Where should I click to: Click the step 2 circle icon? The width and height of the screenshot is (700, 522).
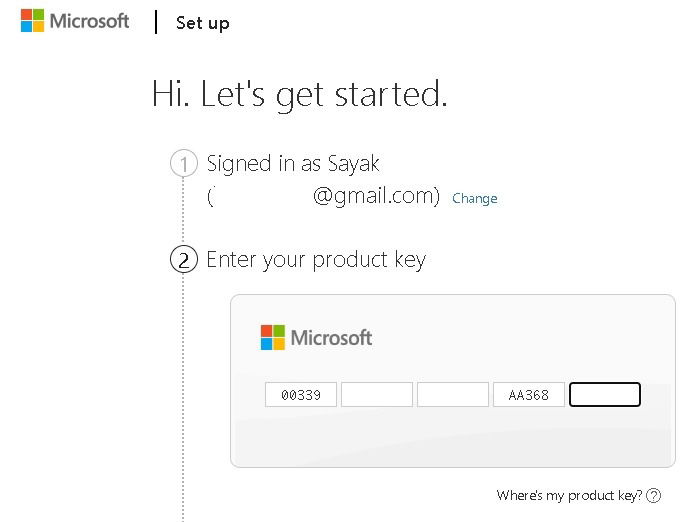click(x=183, y=259)
